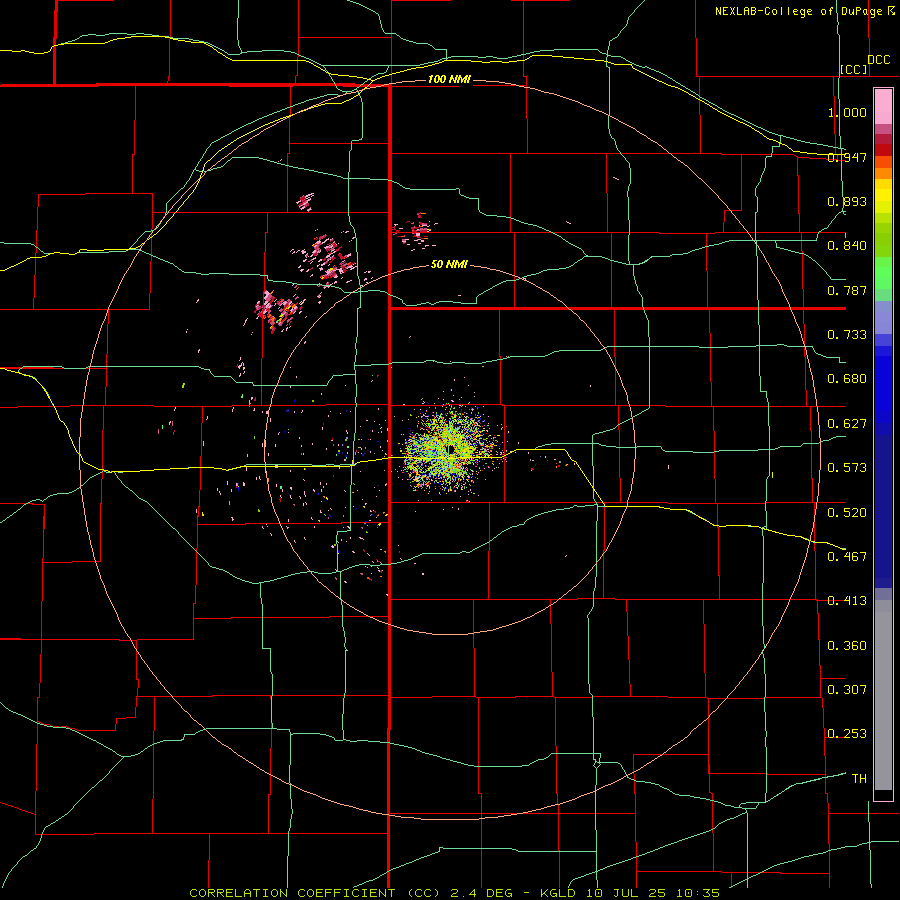Click the Correlation Coefficient product caption
Screen dimensions: 900x900
point(454,893)
